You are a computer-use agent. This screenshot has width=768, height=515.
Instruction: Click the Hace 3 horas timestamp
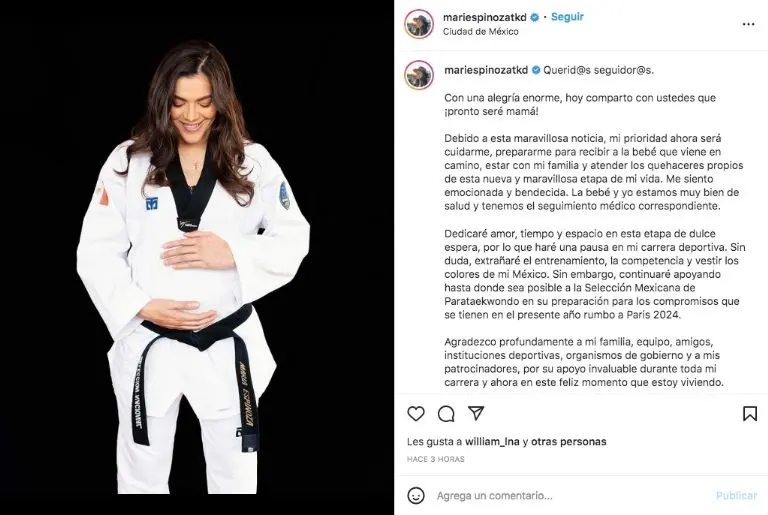[435, 459]
